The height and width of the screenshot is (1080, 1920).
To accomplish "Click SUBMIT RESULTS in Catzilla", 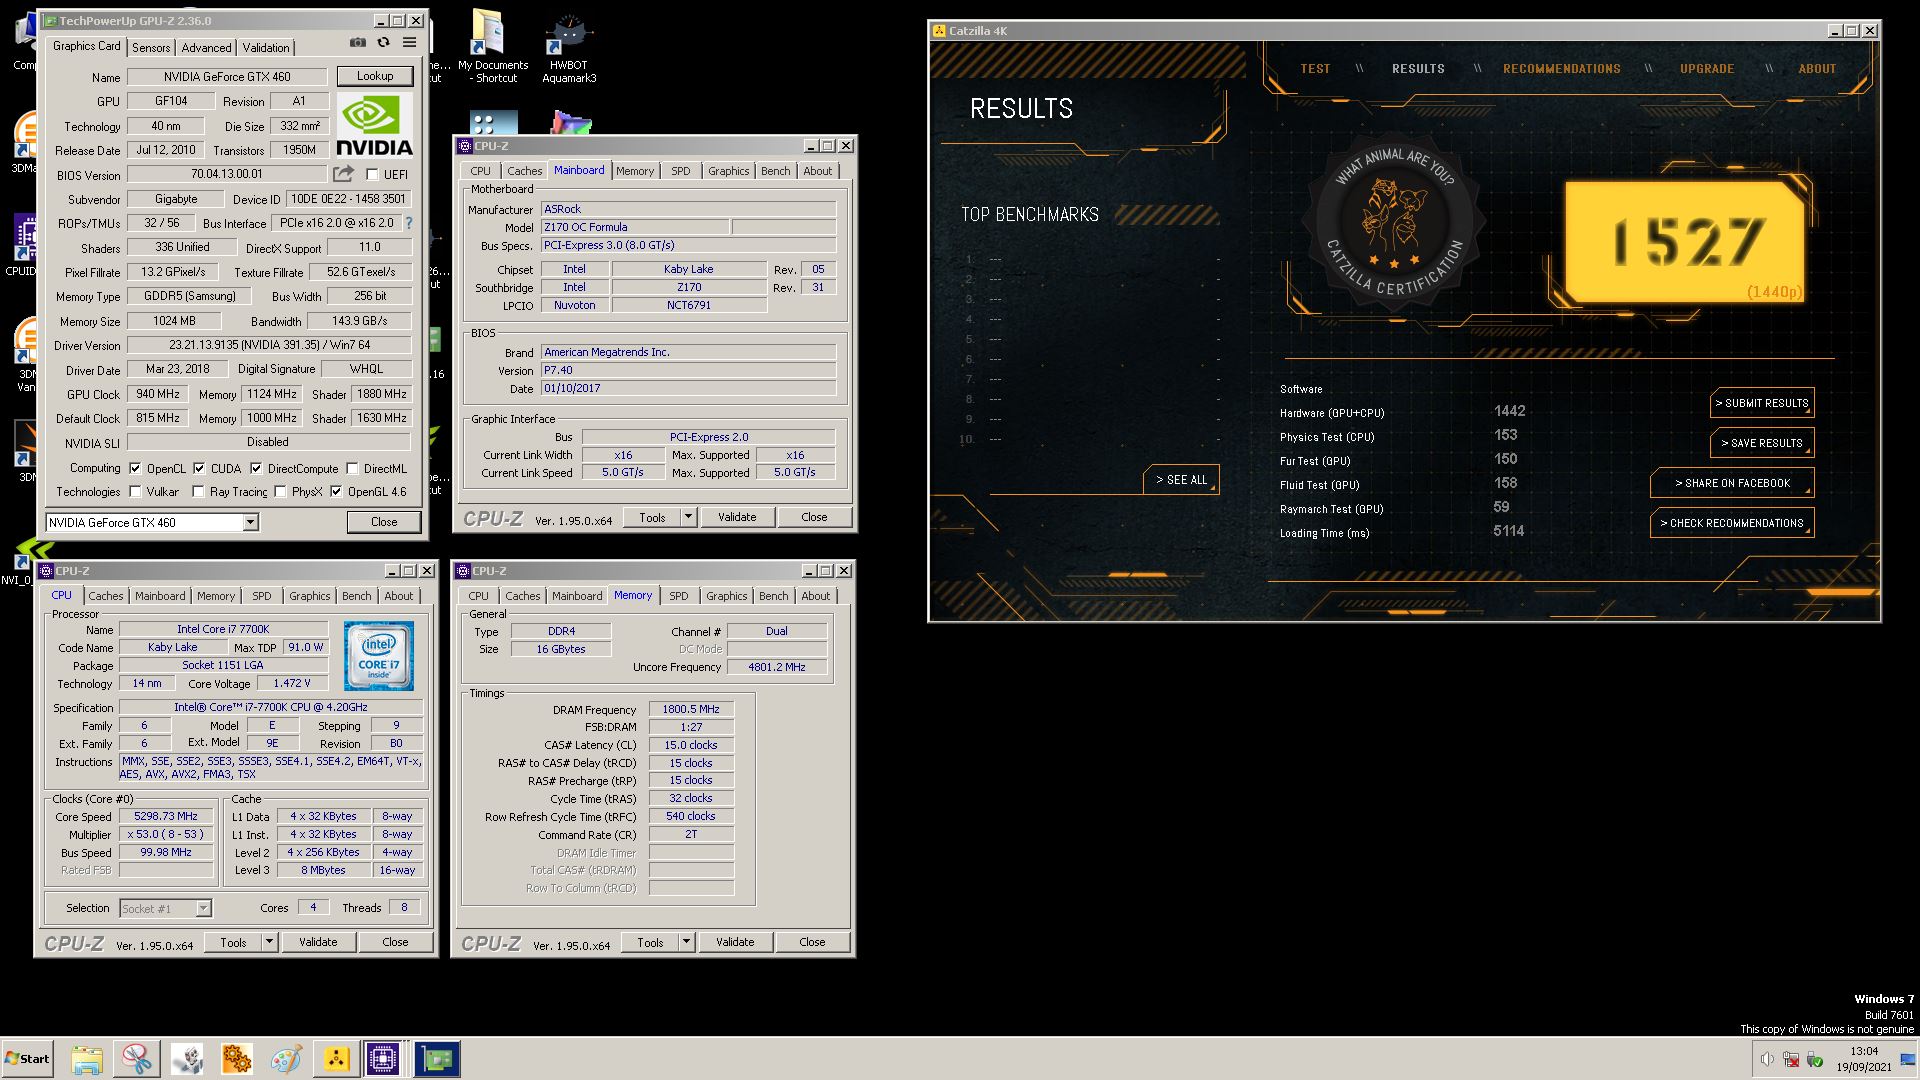I will click(1762, 403).
